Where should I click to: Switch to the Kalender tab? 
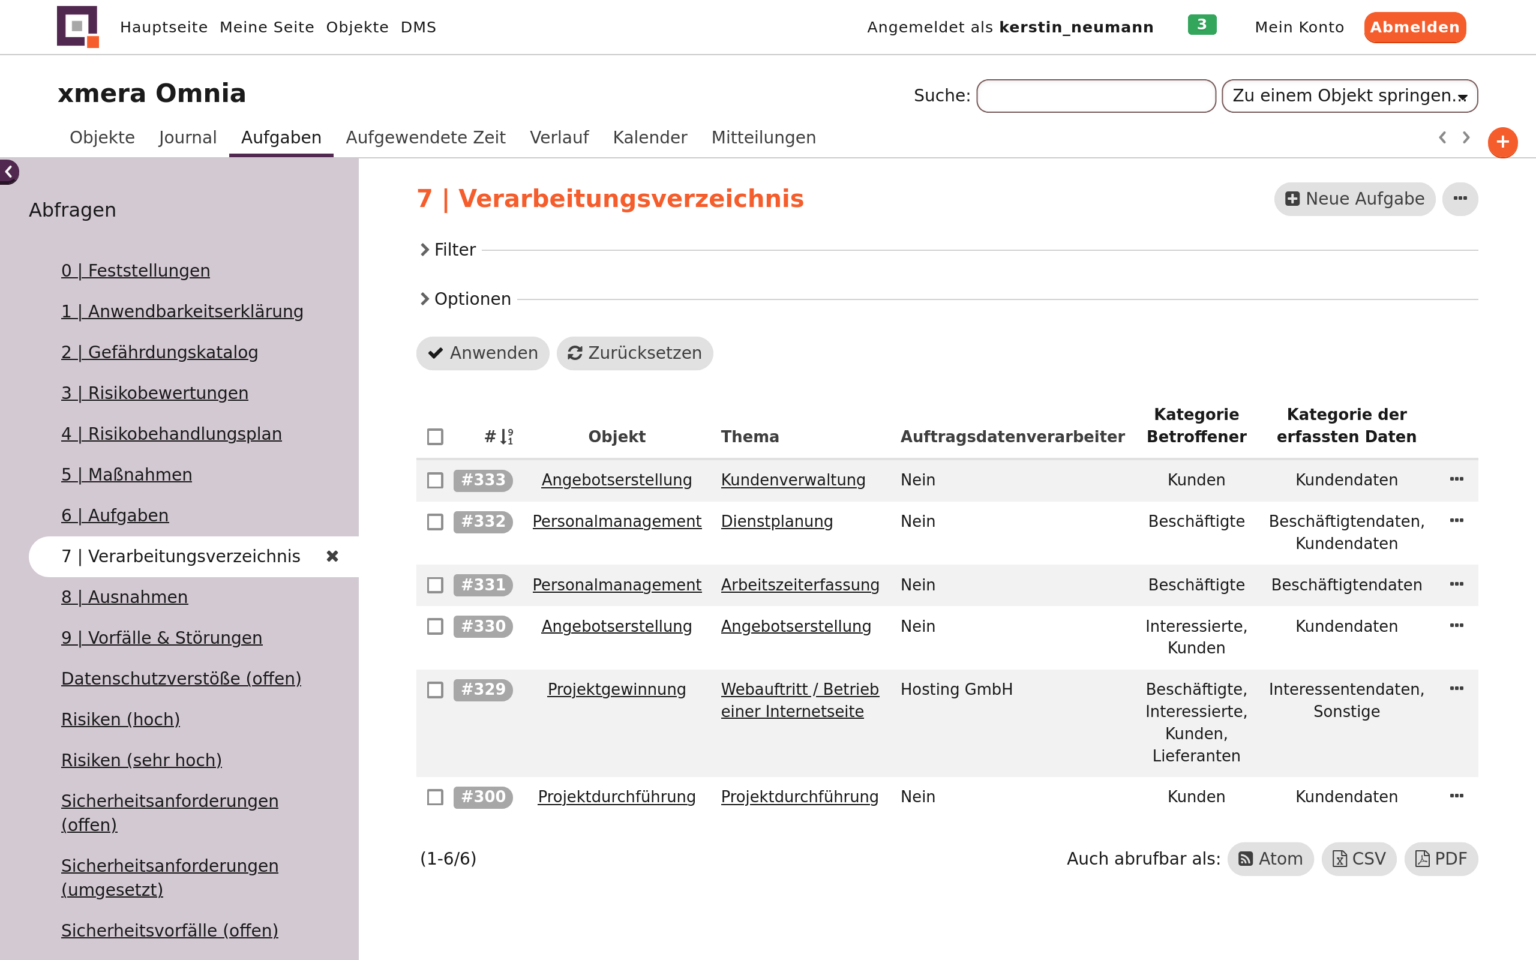point(650,137)
